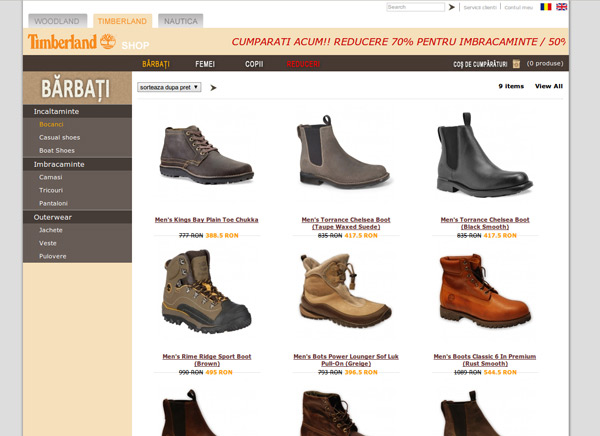This screenshot has height=436, width=600.
Task: Select Jachete in the sidebar
Action: [x=51, y=230]
